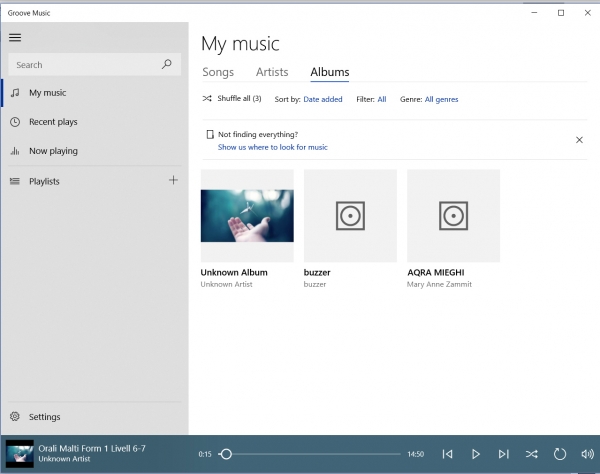Create a new playlist with the plus icon
The height and width of the screenshot is (474, 600).
pyautogui.click(x=173, y=180)
